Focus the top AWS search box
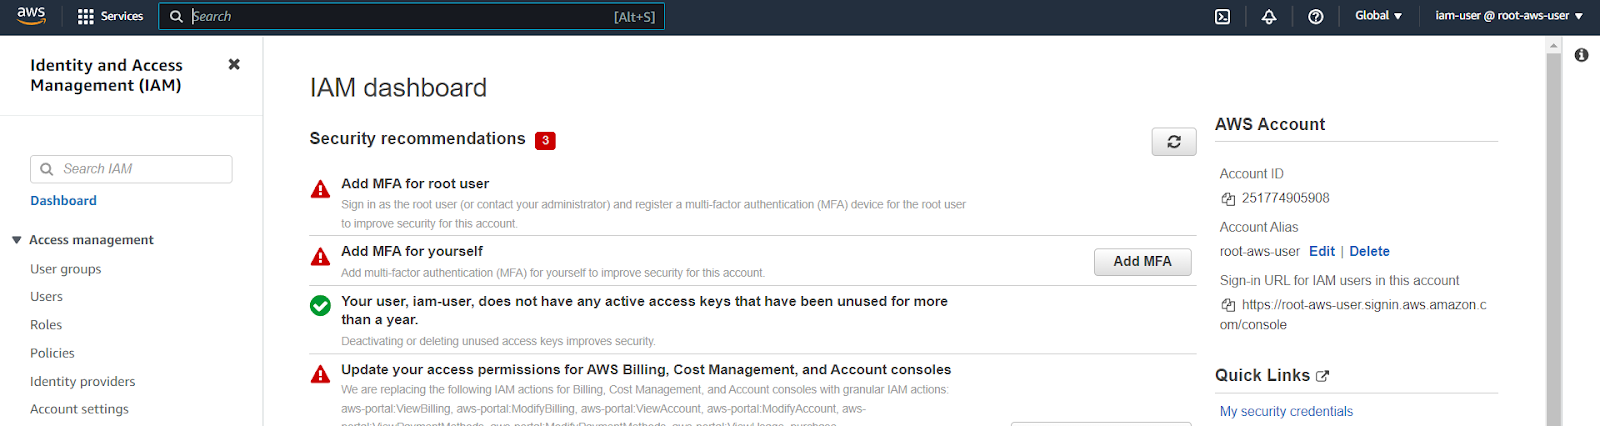This screenshot has width=1600, height=426. pos(412,16)
